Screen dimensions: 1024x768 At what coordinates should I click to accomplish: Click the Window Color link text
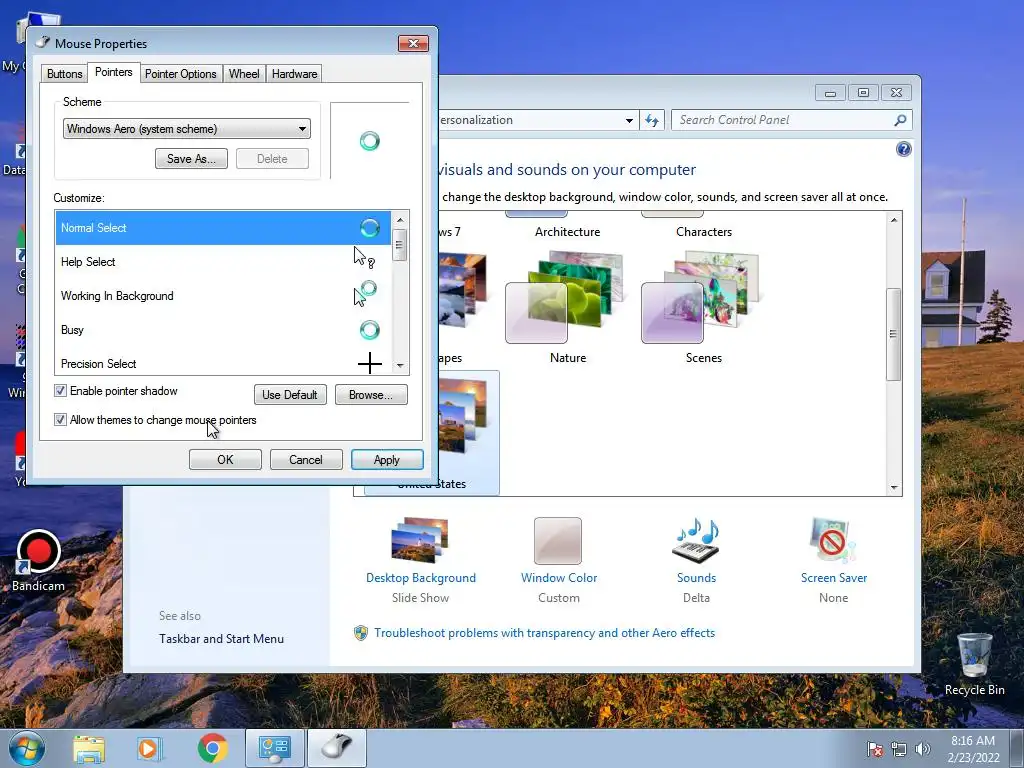pyautogui.click(x=559, y=578)
